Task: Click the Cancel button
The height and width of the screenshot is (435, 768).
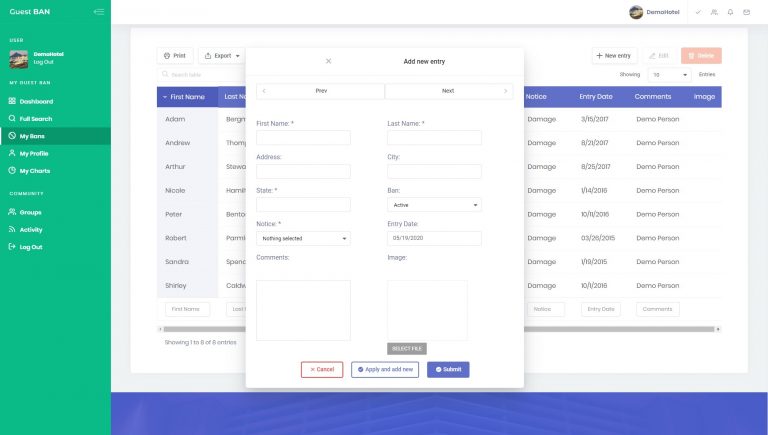Action: coord(322,369)
